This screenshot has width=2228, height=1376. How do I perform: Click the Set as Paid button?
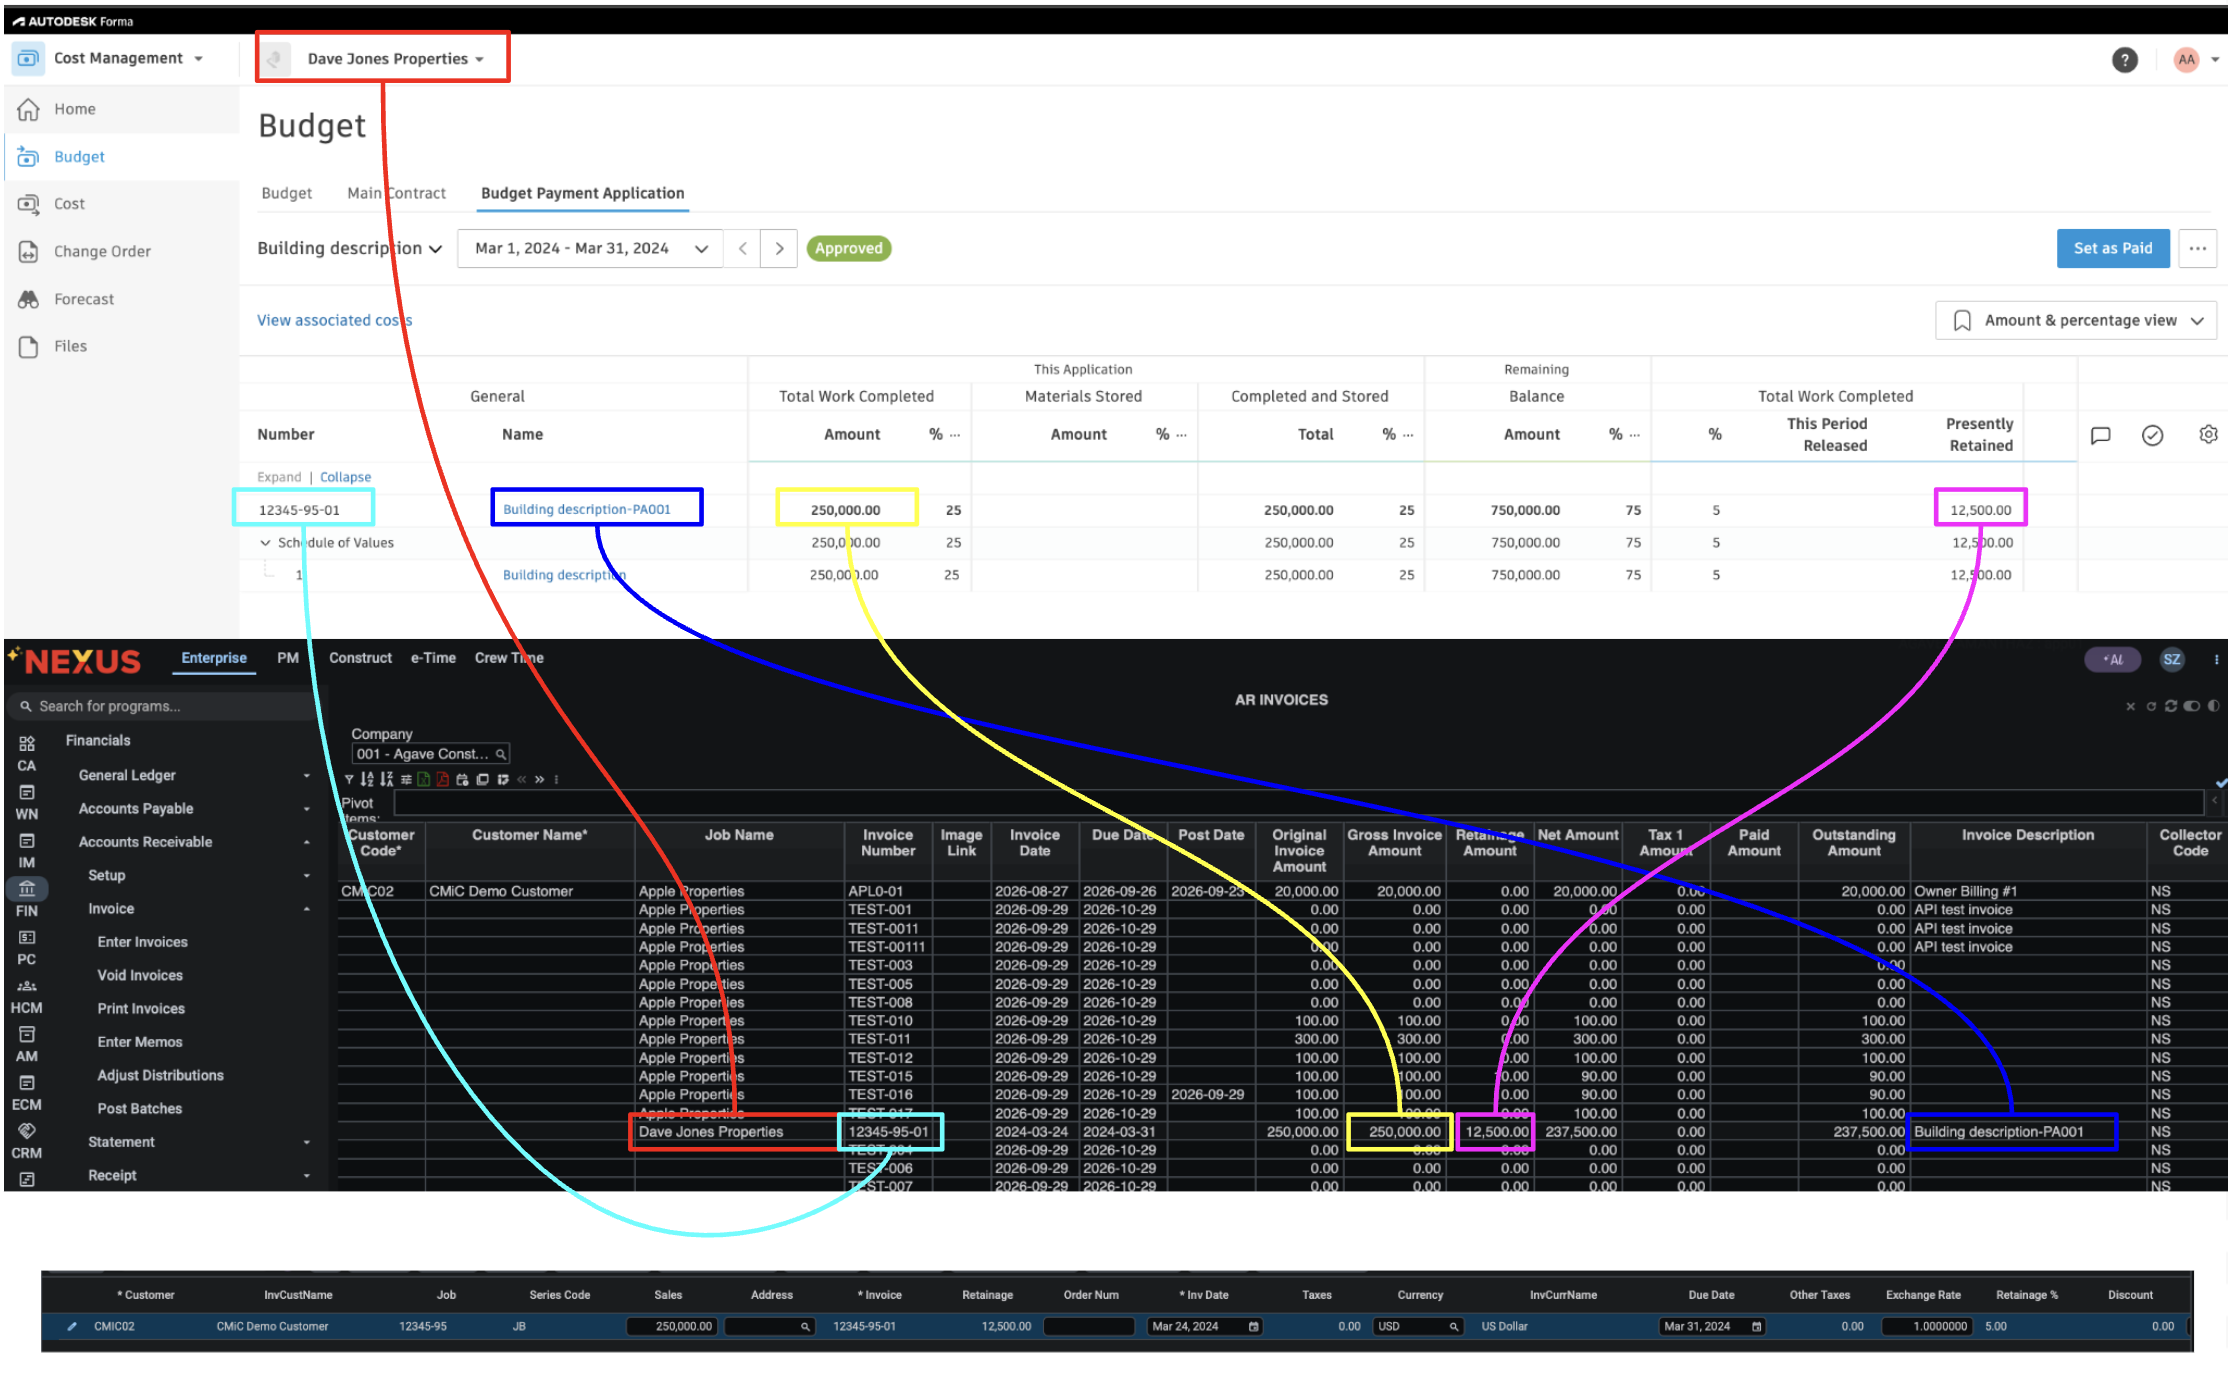(x=2112, y=249)
